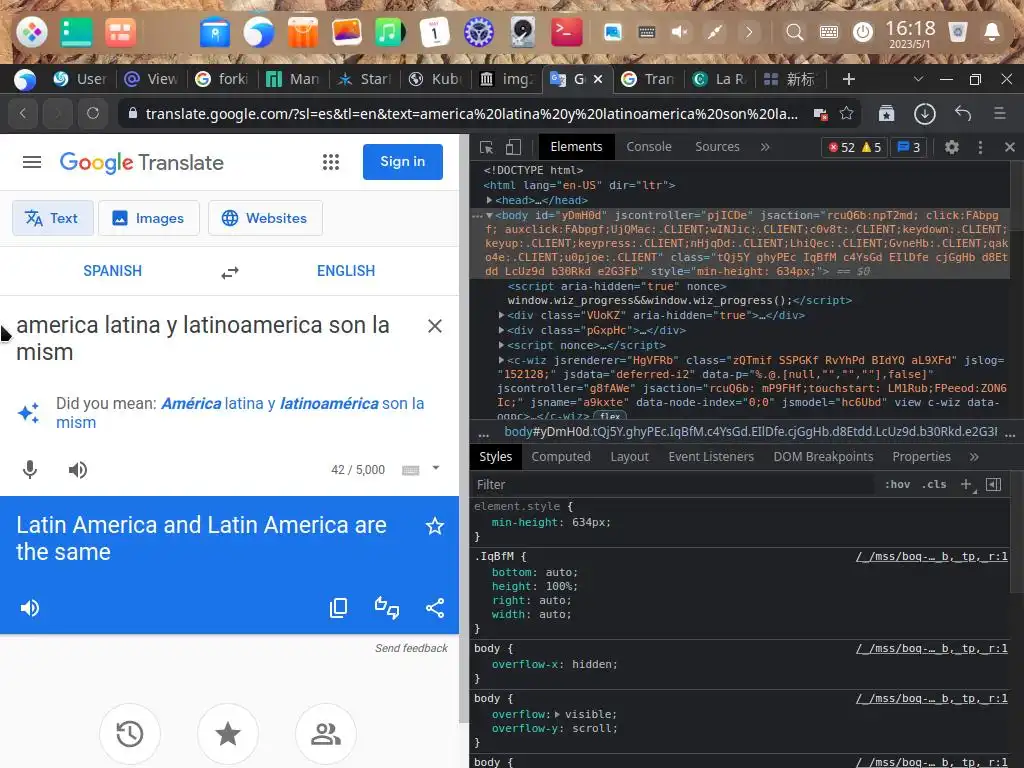Click the Sign in button

[x=402, y=162]
